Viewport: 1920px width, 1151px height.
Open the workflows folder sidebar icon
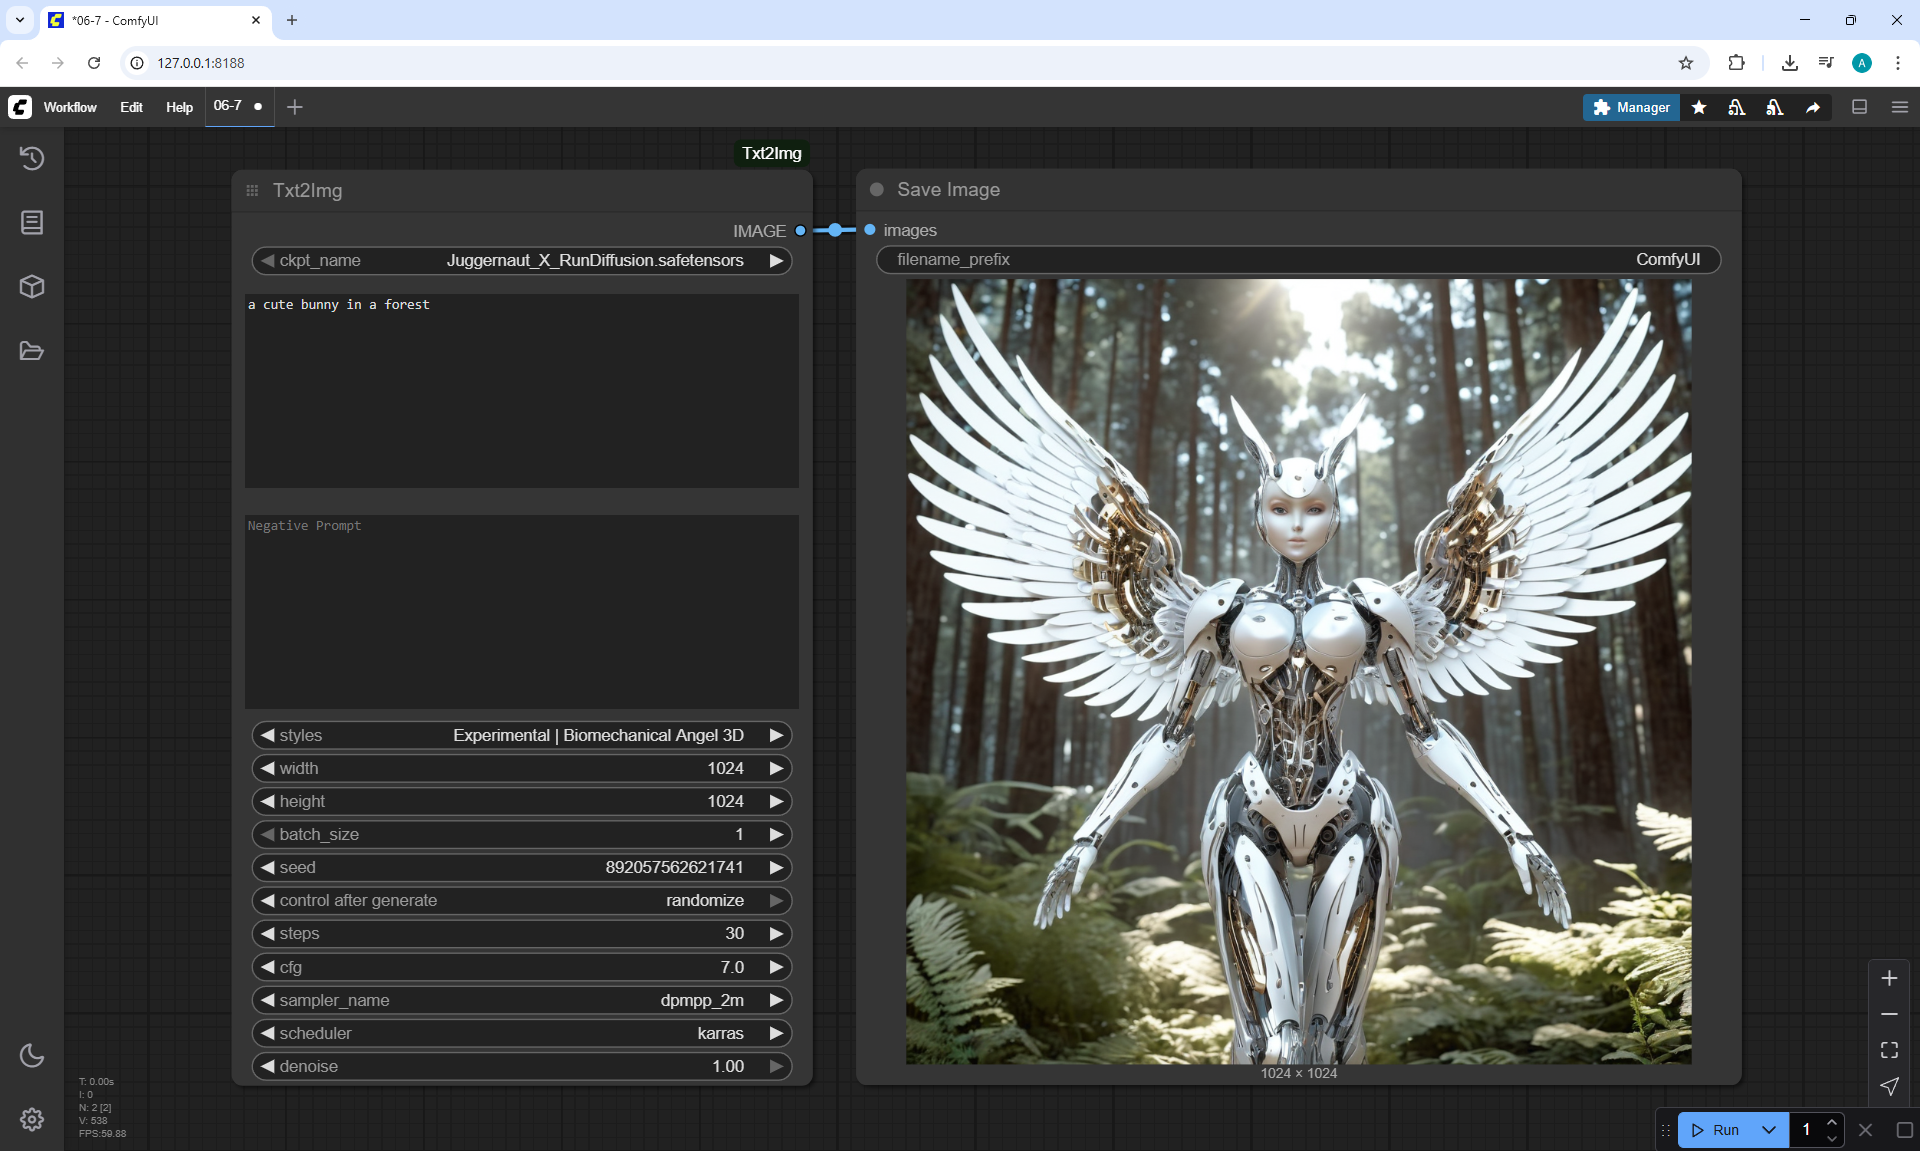(x=32, y=351)
